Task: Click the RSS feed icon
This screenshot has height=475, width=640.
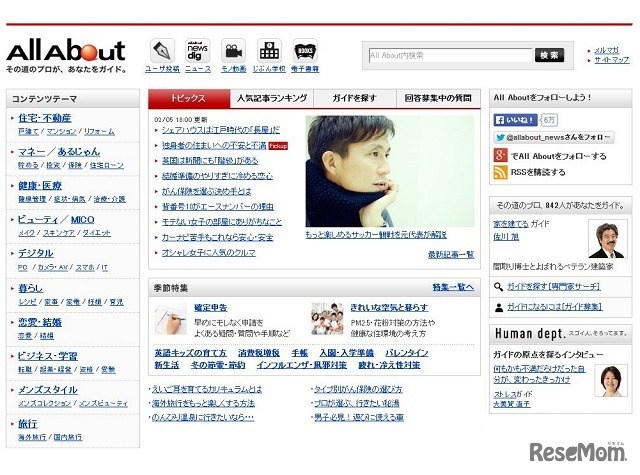Action: 500,172
